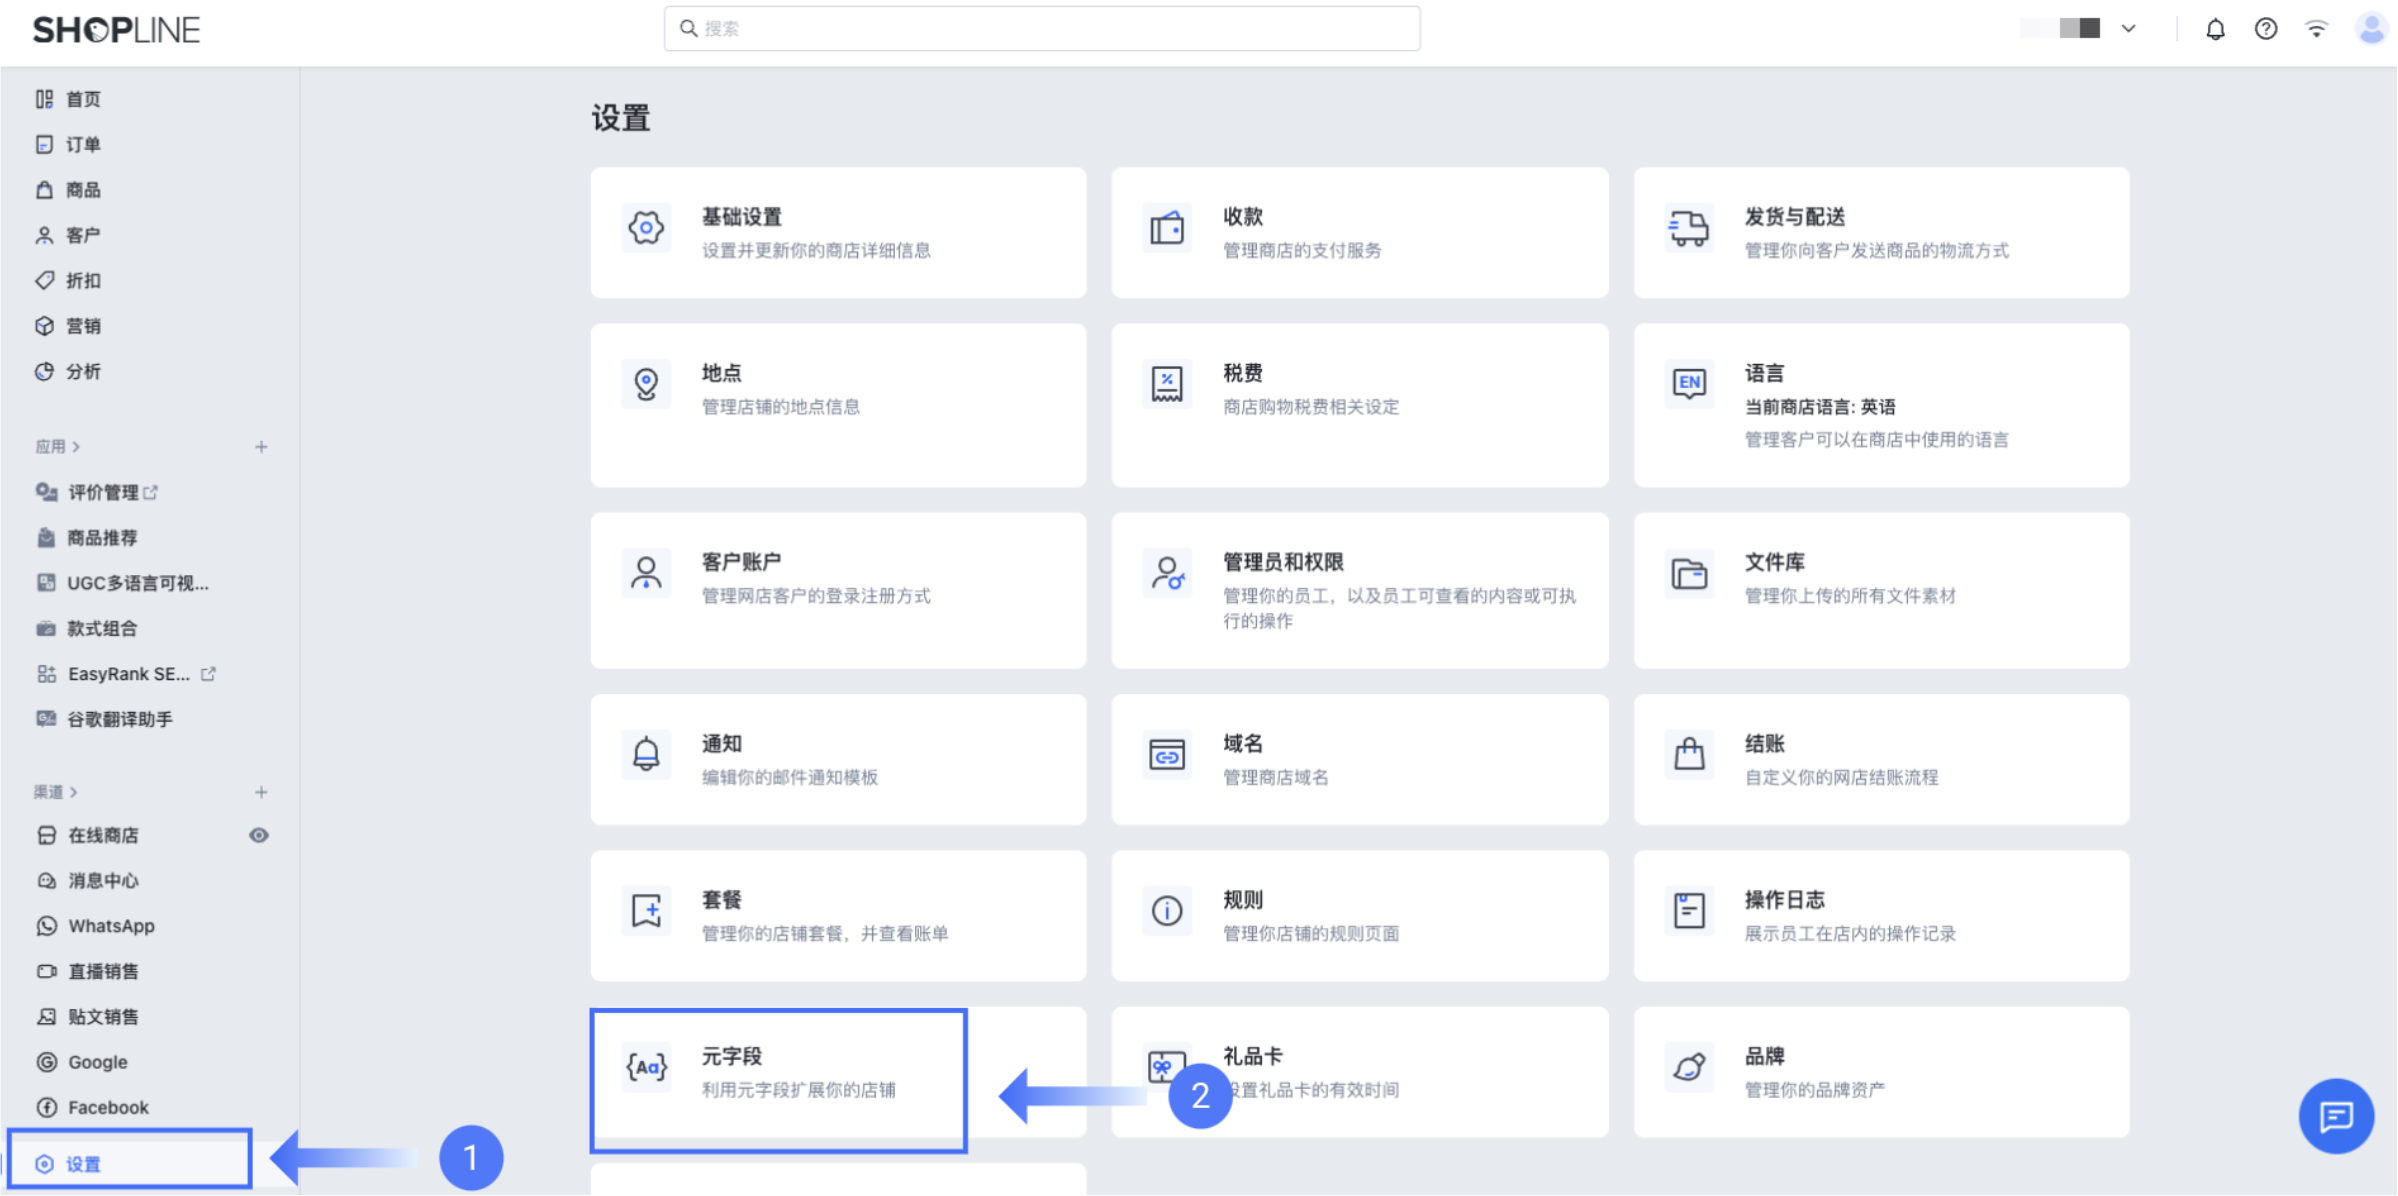Add a channel with the 渠道 plus
Image resolution: width=2398 pixels, height=1196 pixels.
(261, 792)
